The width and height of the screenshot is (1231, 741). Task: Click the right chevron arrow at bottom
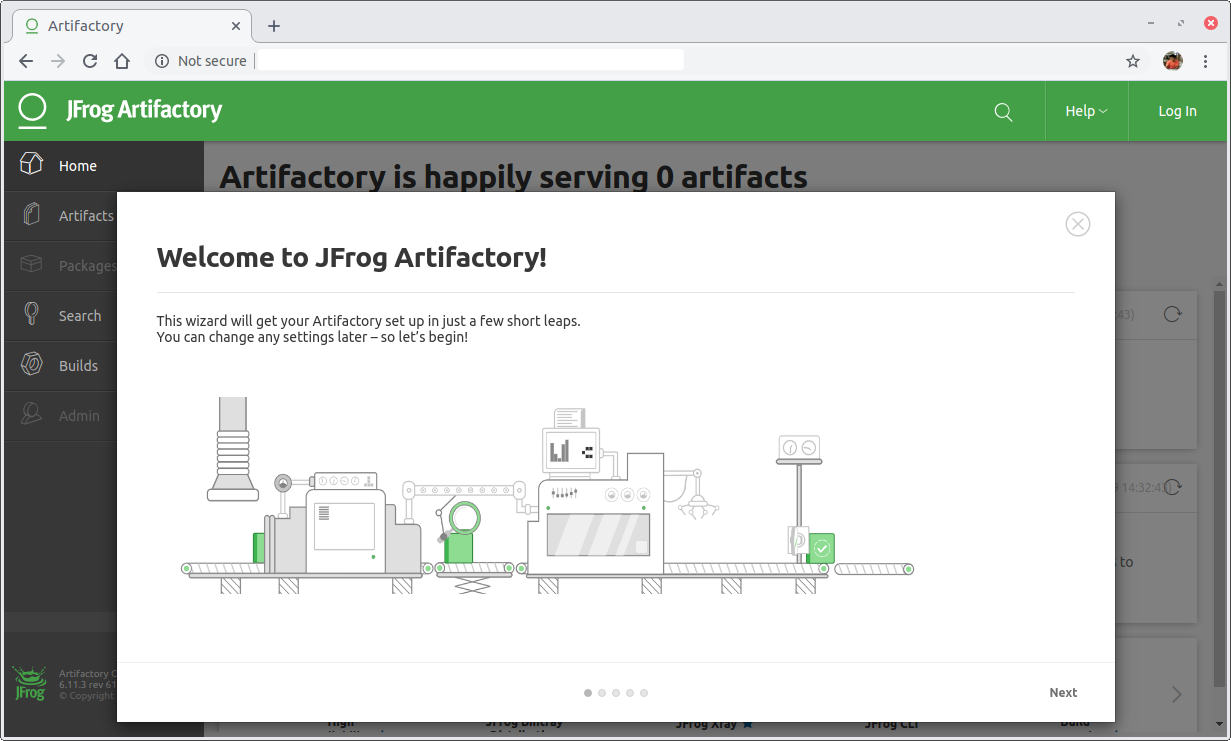coord(1176,694)
